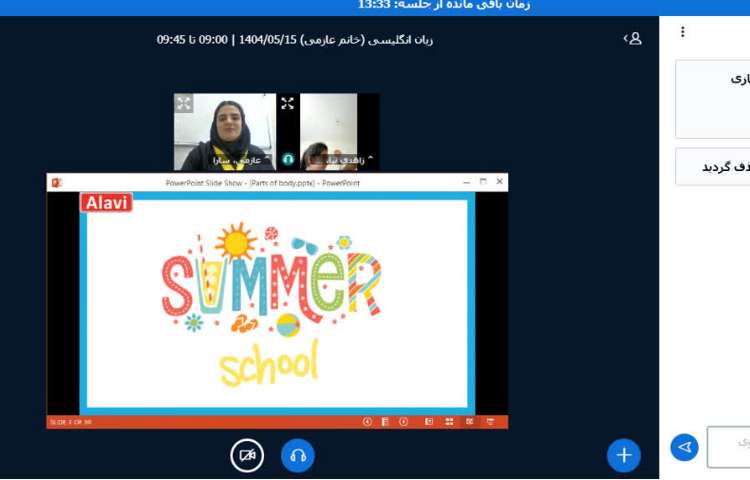Image resolution: width=750 pixels, height=480 pixels.
Task: Expand the users list panel toggle
Action: pyautogui.click(x=632, y=39)
